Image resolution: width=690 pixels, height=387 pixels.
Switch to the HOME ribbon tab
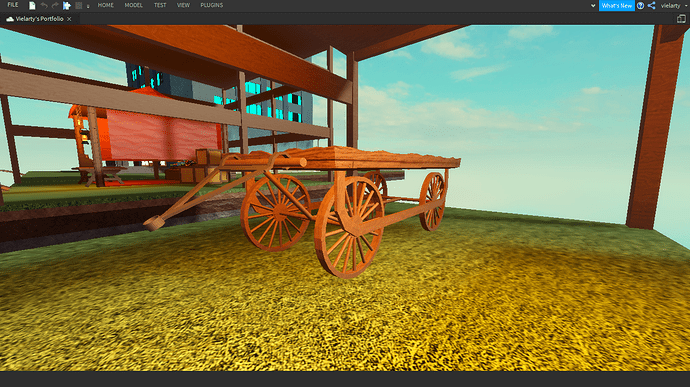click(x=106, y=5)
